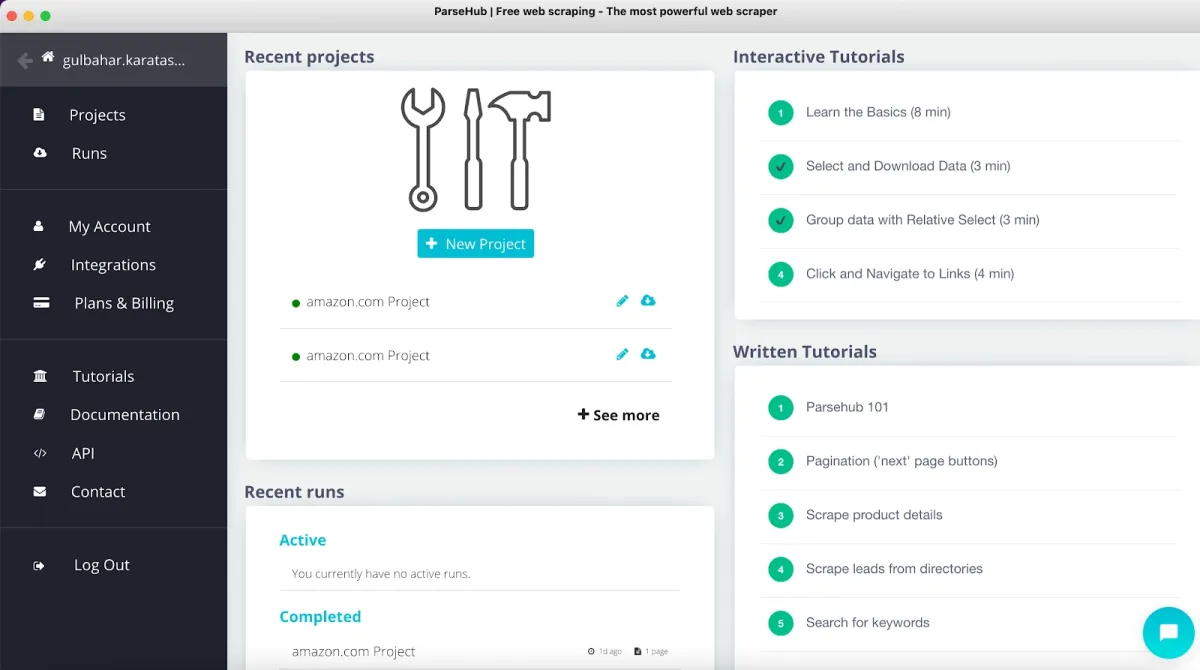Open Group data with Relative Select tutorial

point(923,220)
